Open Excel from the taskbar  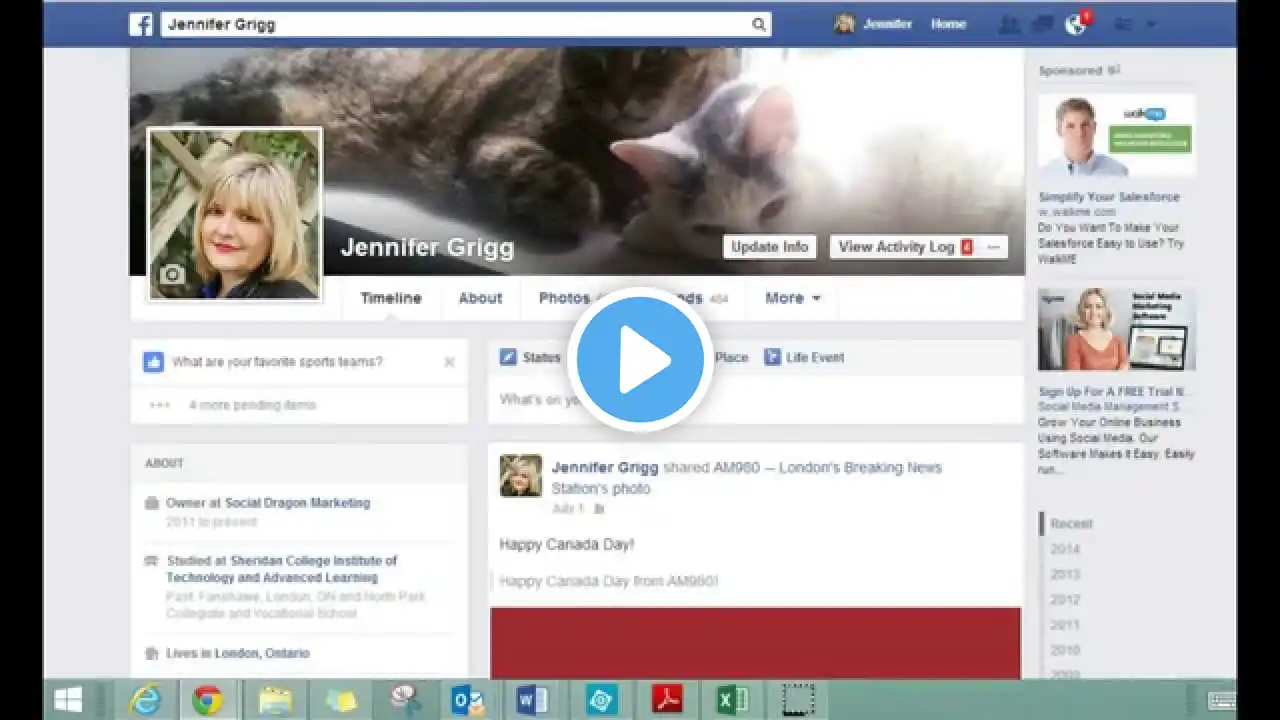733,700
